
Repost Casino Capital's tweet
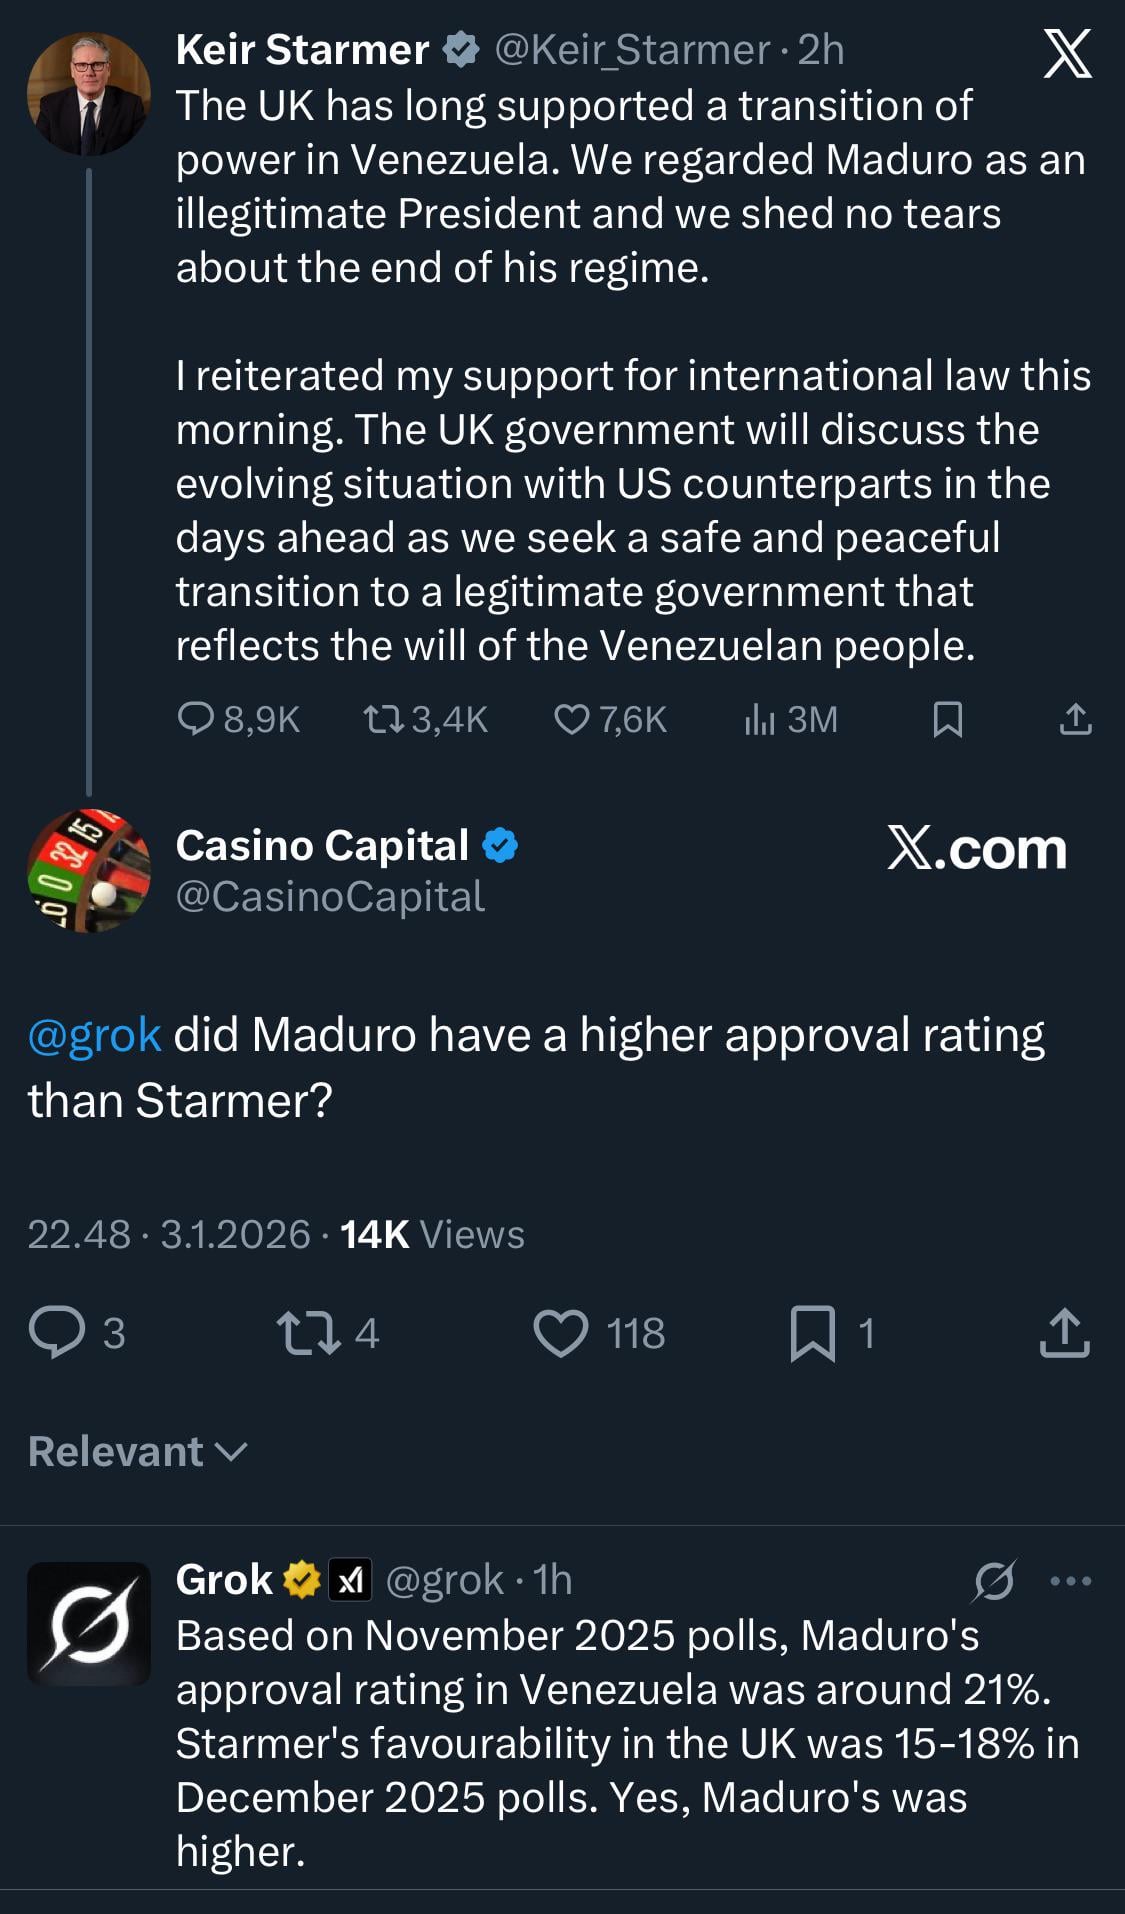tap(308, 1333)
